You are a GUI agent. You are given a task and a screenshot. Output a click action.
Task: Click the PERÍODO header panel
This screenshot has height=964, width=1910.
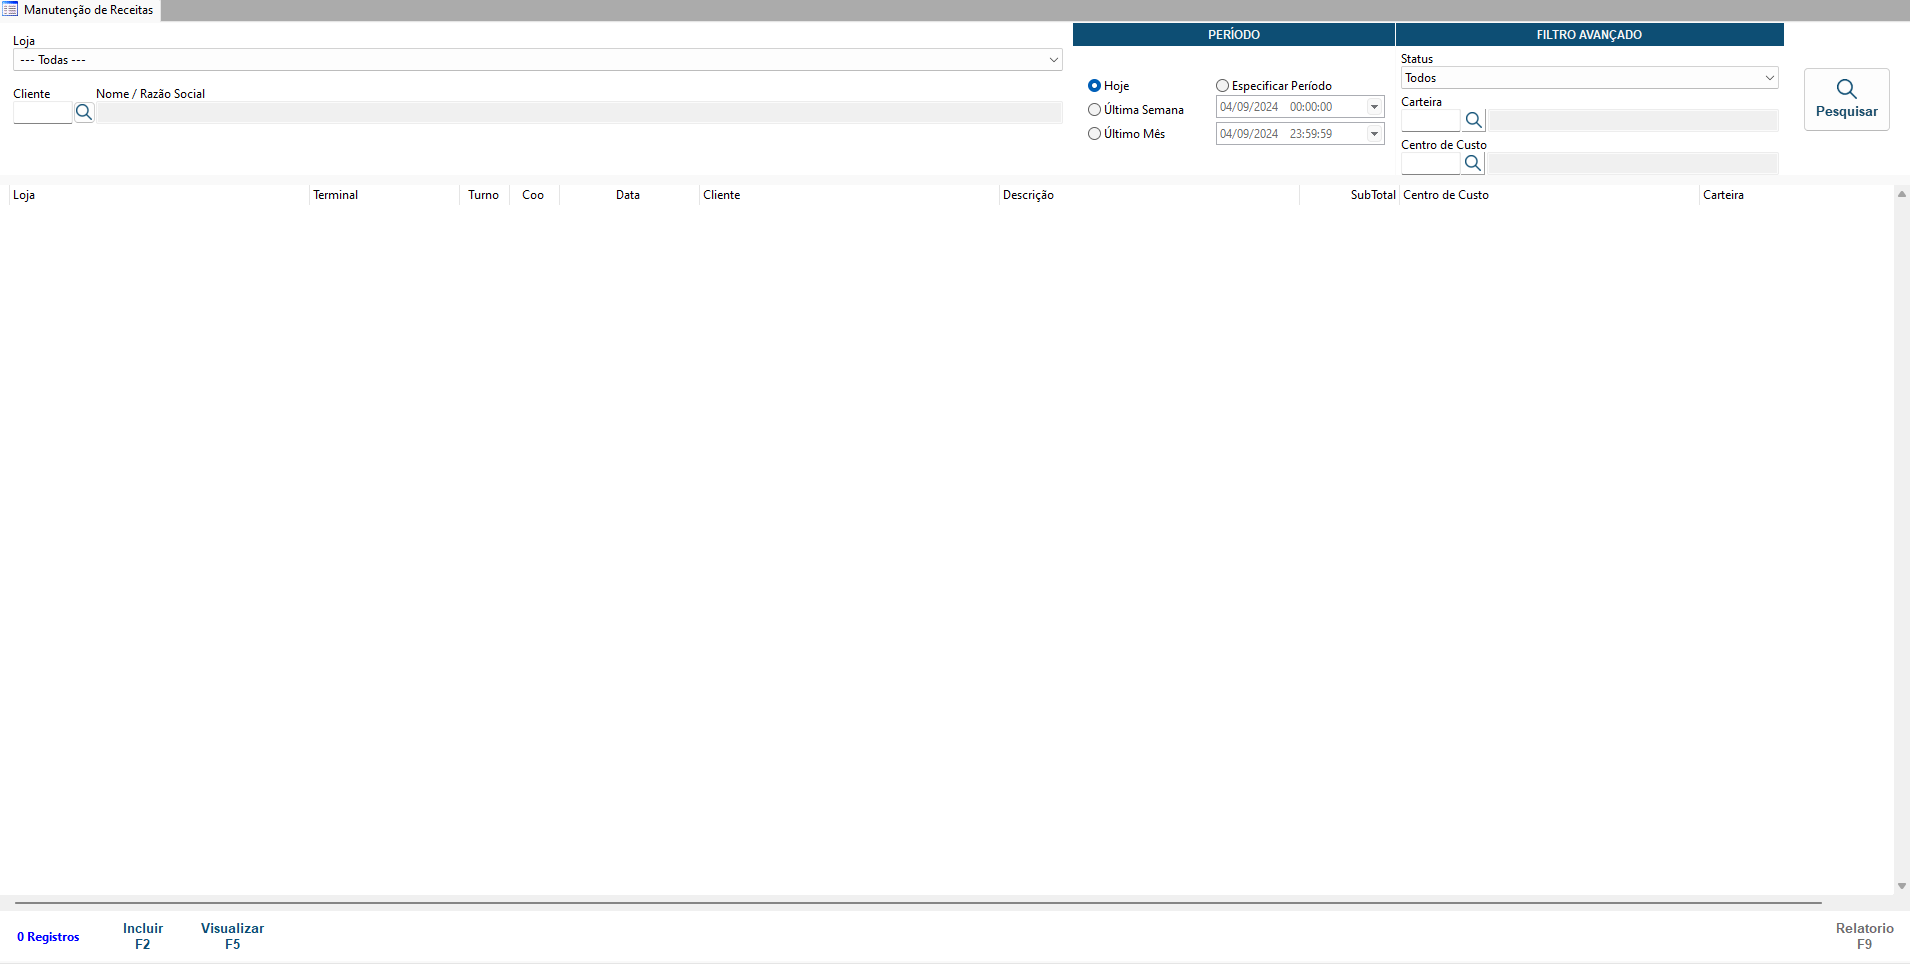coord(1233,35)
